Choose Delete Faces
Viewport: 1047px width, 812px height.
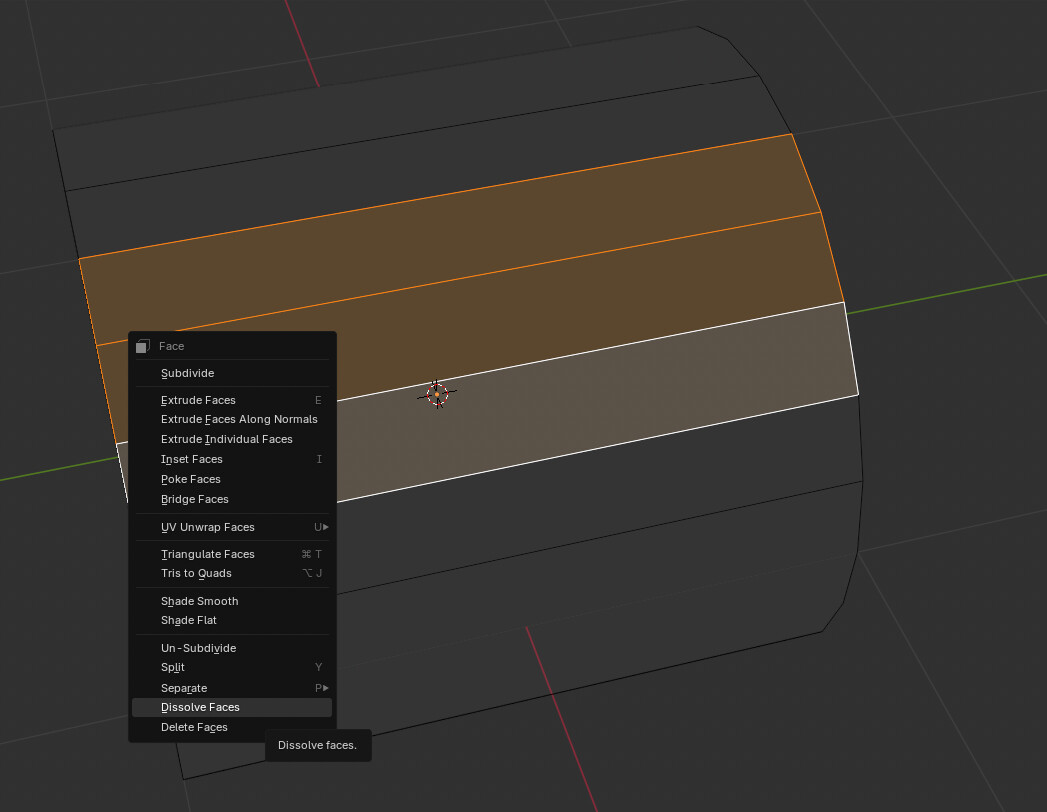click(232, 727)
